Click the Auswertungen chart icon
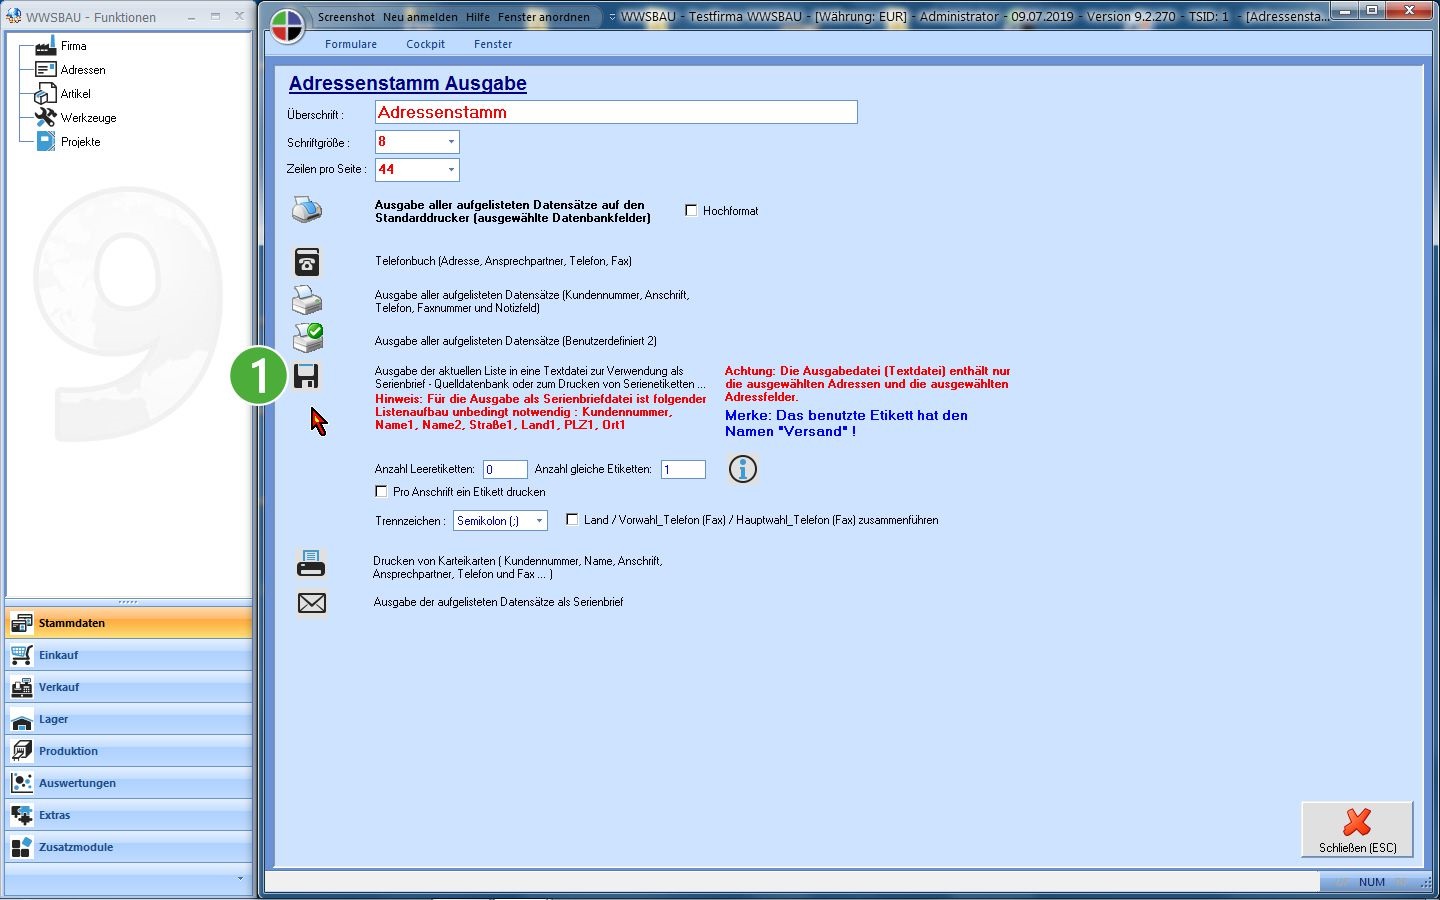The image size is (1440, 900). (21, 783)
